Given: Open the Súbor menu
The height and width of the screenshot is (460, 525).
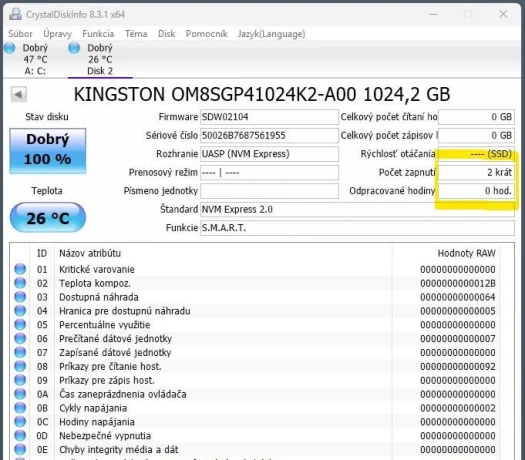Looking at the screenshot, I should (x=20, y=34).
